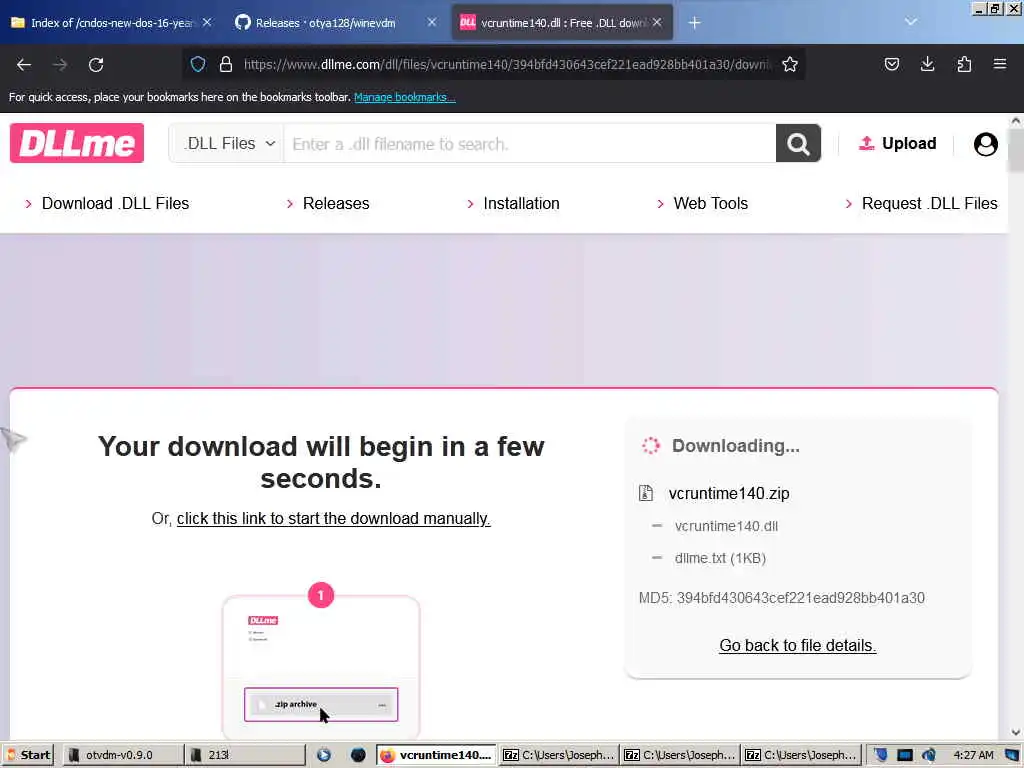Click the 213l taskbar button
The height and width of the screenshot is (768, 1024).
(x=245, y=755)
